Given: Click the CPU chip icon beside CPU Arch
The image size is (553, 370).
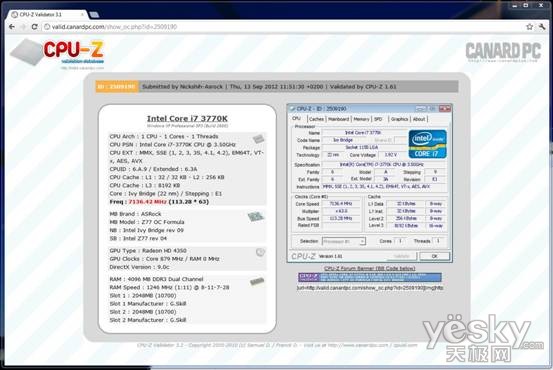Looking at the screenshot, I should coord(258,139).
